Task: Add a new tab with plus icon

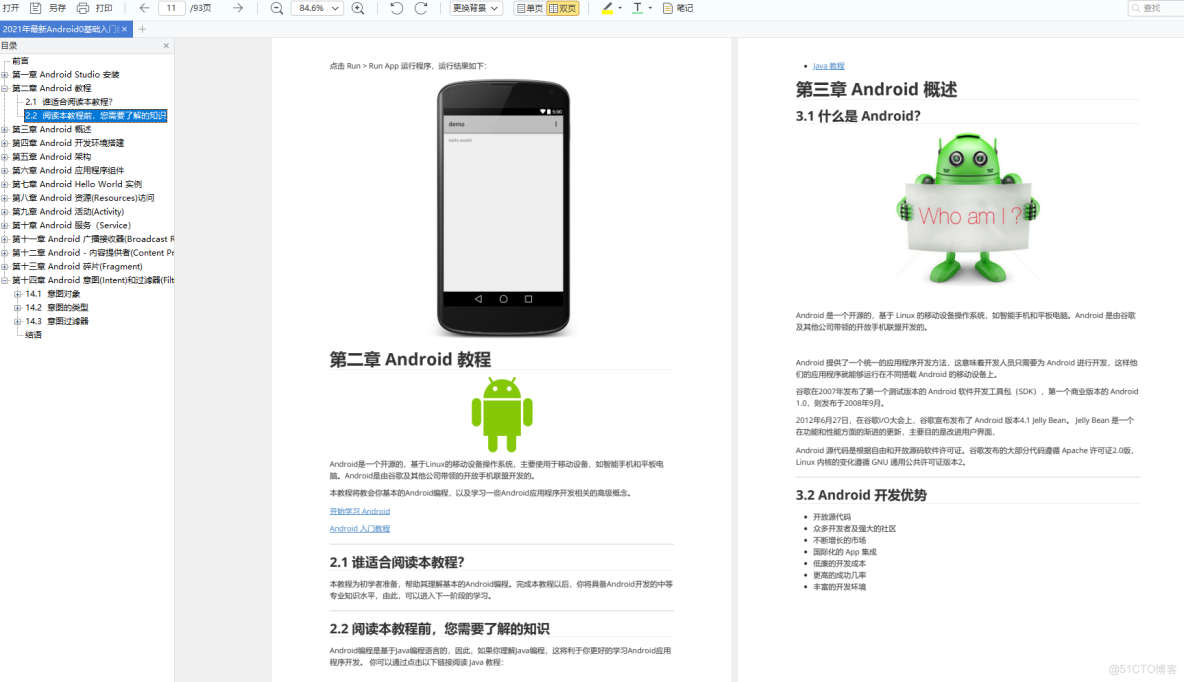Action: coord(142,29)
